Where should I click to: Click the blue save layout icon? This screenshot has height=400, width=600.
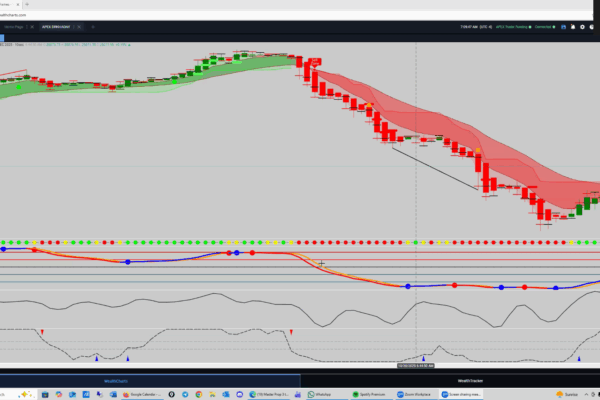point(563,28)
